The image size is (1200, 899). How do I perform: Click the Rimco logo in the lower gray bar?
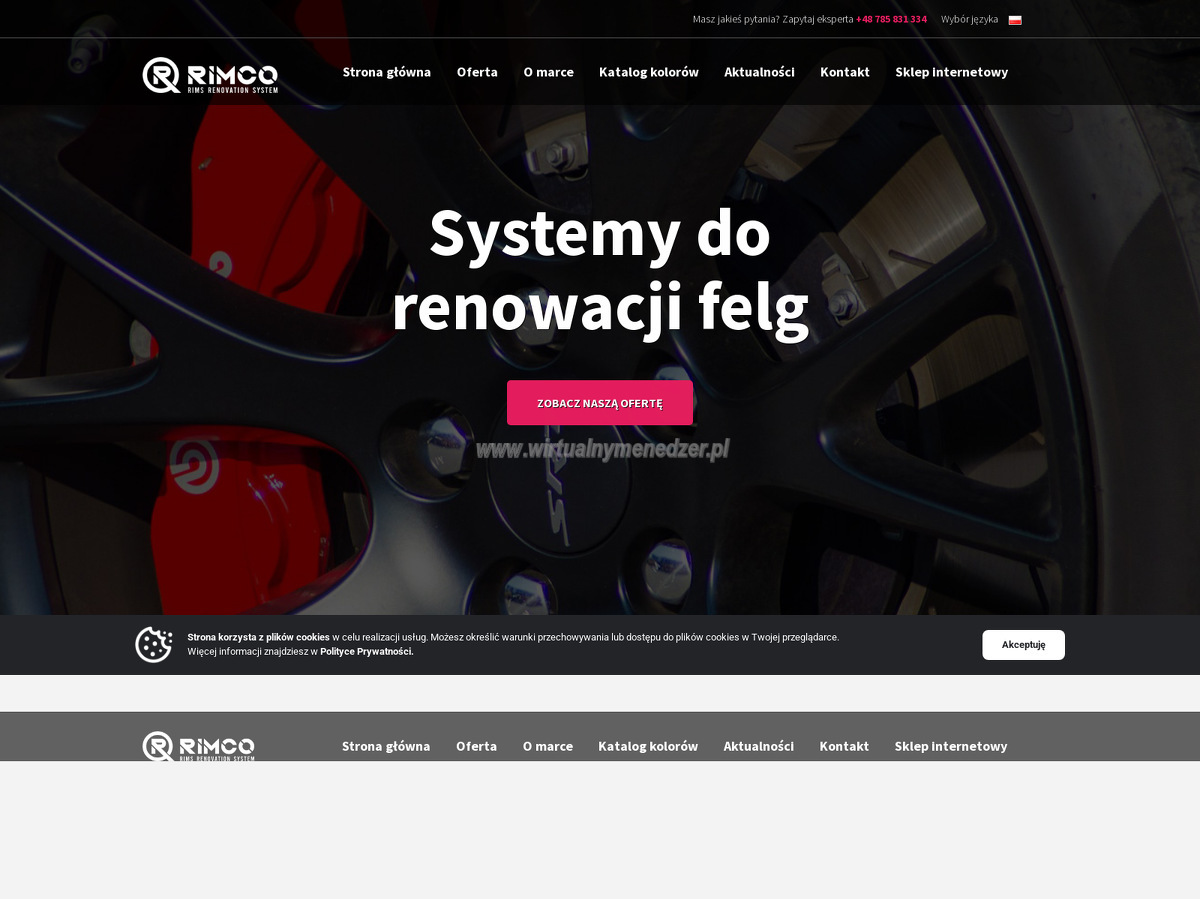198,746
